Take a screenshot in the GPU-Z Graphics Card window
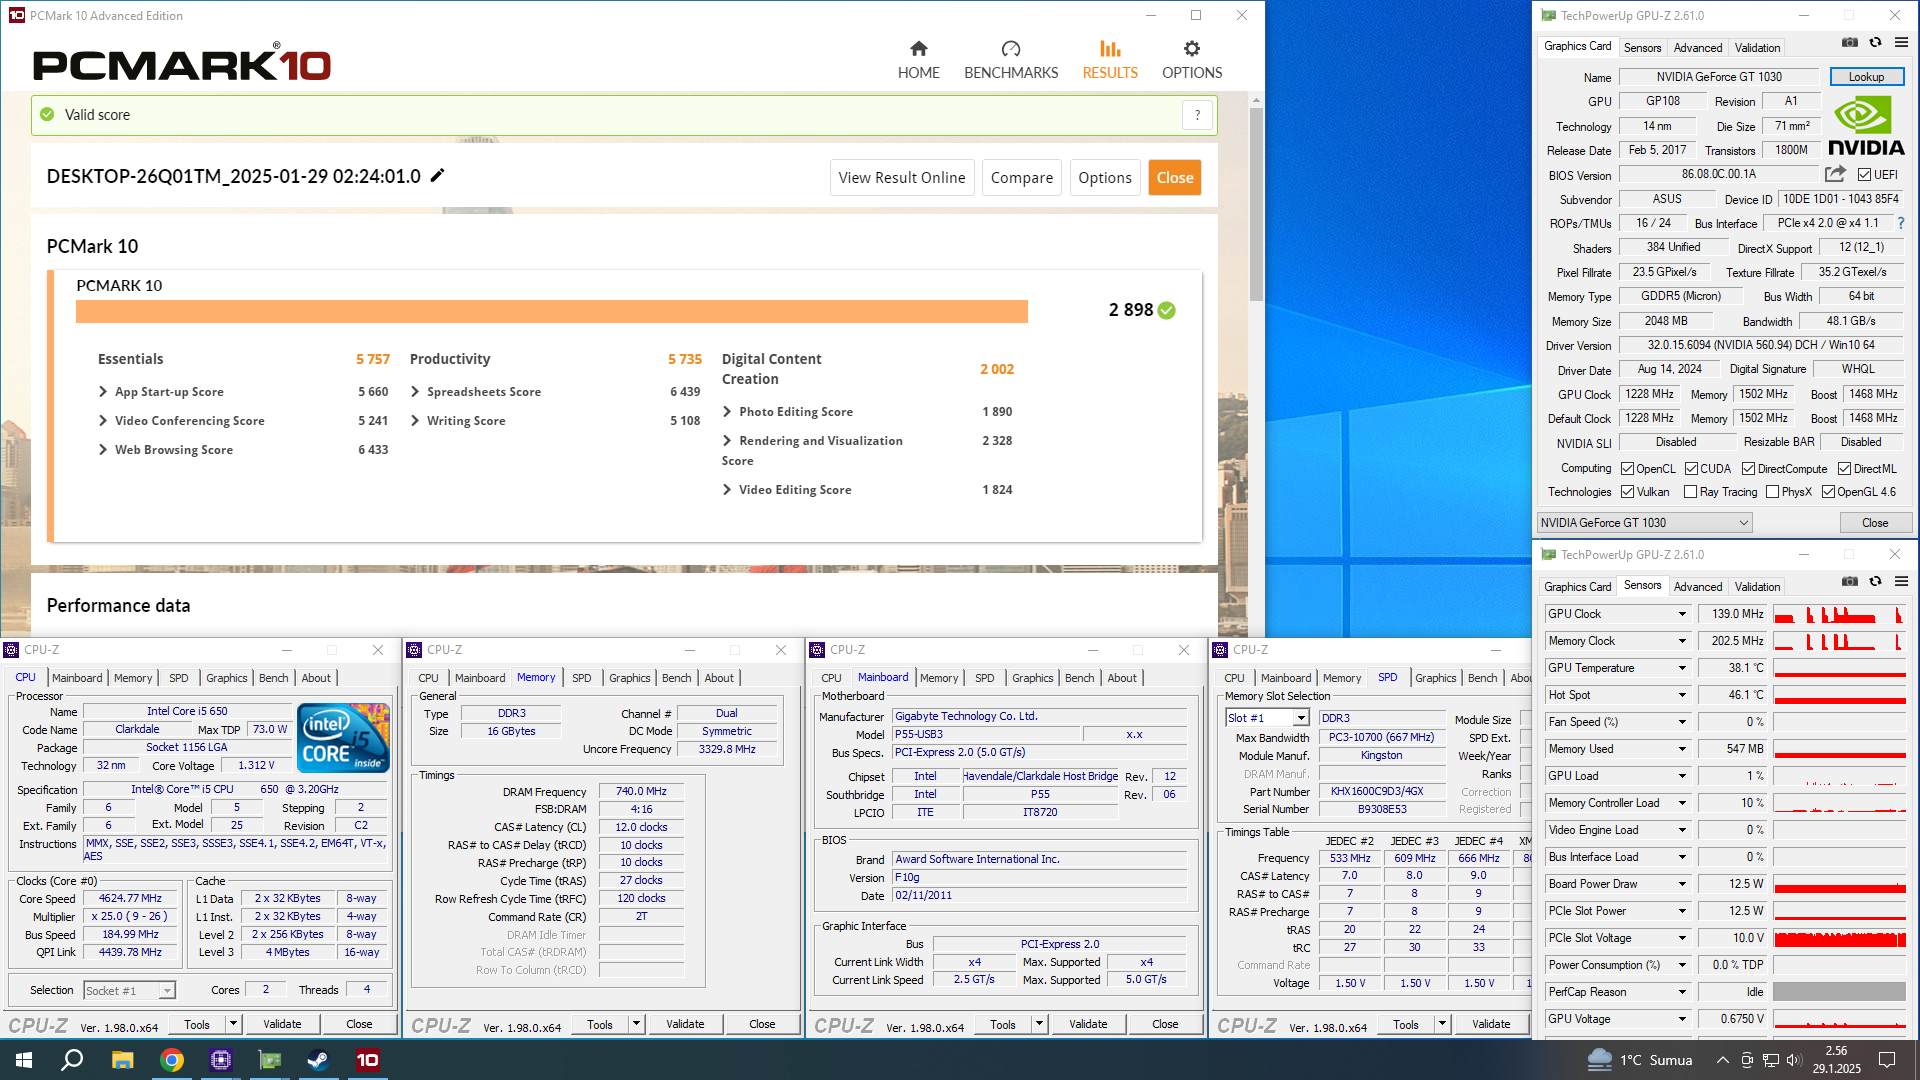 (x=1850, y=43)
